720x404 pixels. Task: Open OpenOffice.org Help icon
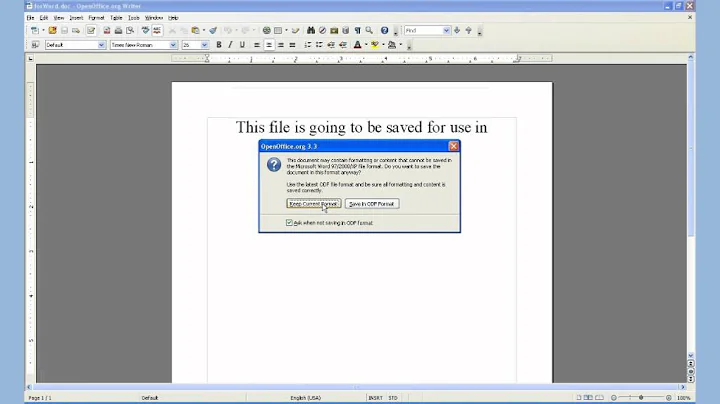(x=384, y=30)
